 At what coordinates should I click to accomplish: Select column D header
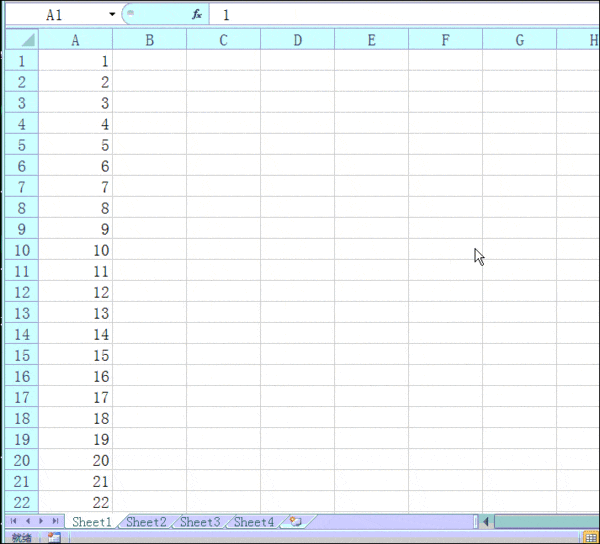(x=298, y=39)
